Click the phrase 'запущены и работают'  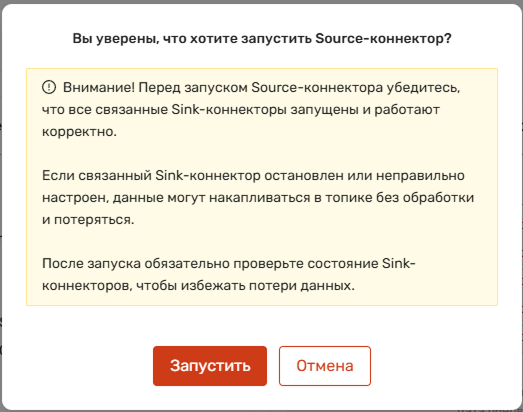click(x=365, y=109)
